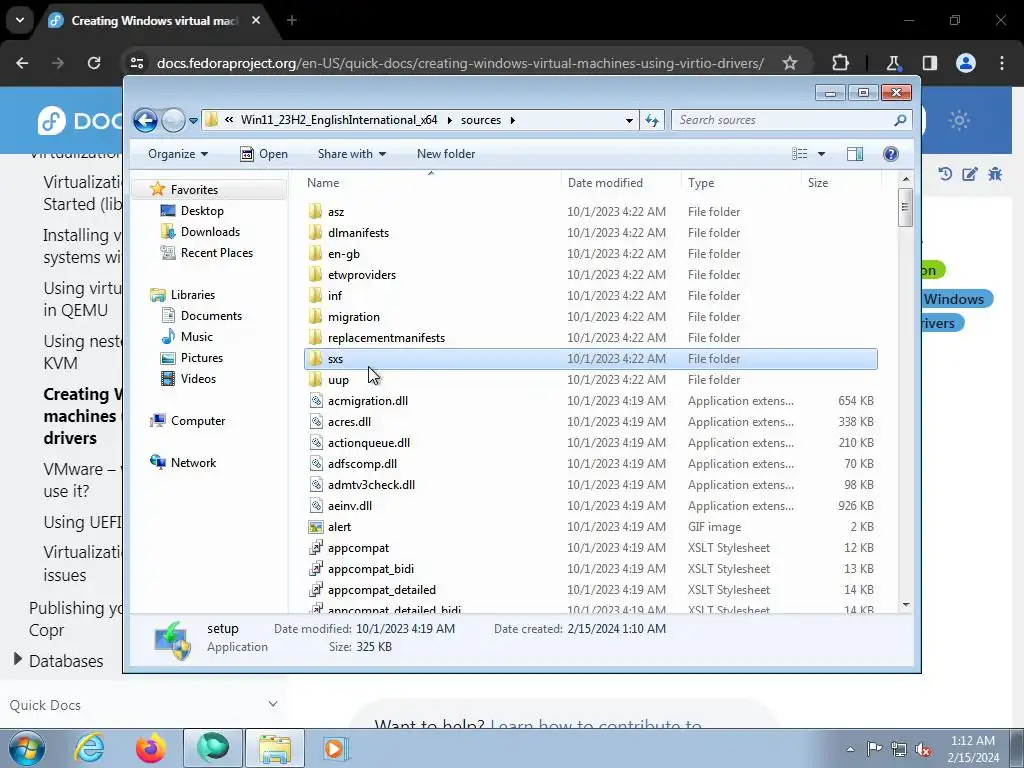
Task: Open the browser extensions puzzle icon
Action: pos(840,63)
